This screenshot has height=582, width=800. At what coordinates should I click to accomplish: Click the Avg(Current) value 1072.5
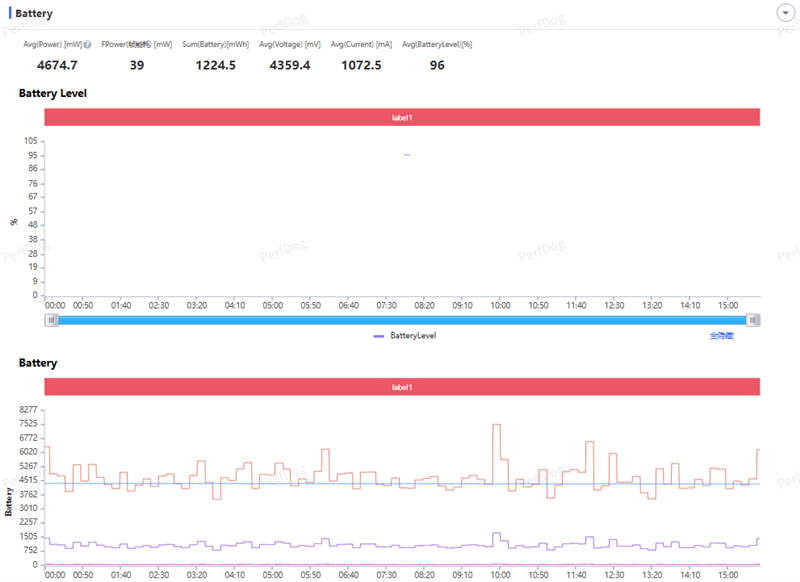coord(361,65)
